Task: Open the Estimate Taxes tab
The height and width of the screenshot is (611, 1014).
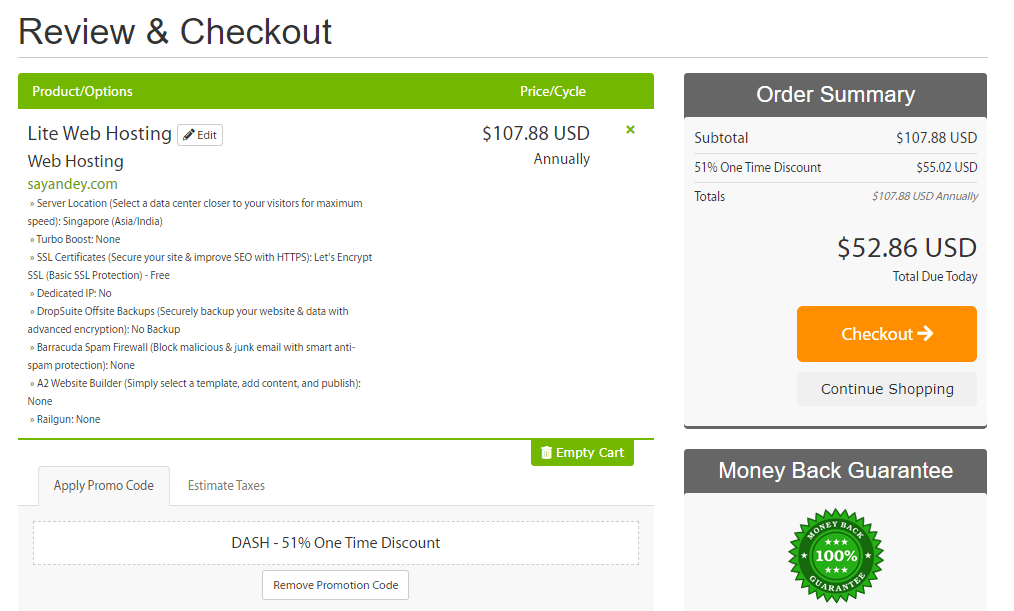Action: click(x=226, y=486)
